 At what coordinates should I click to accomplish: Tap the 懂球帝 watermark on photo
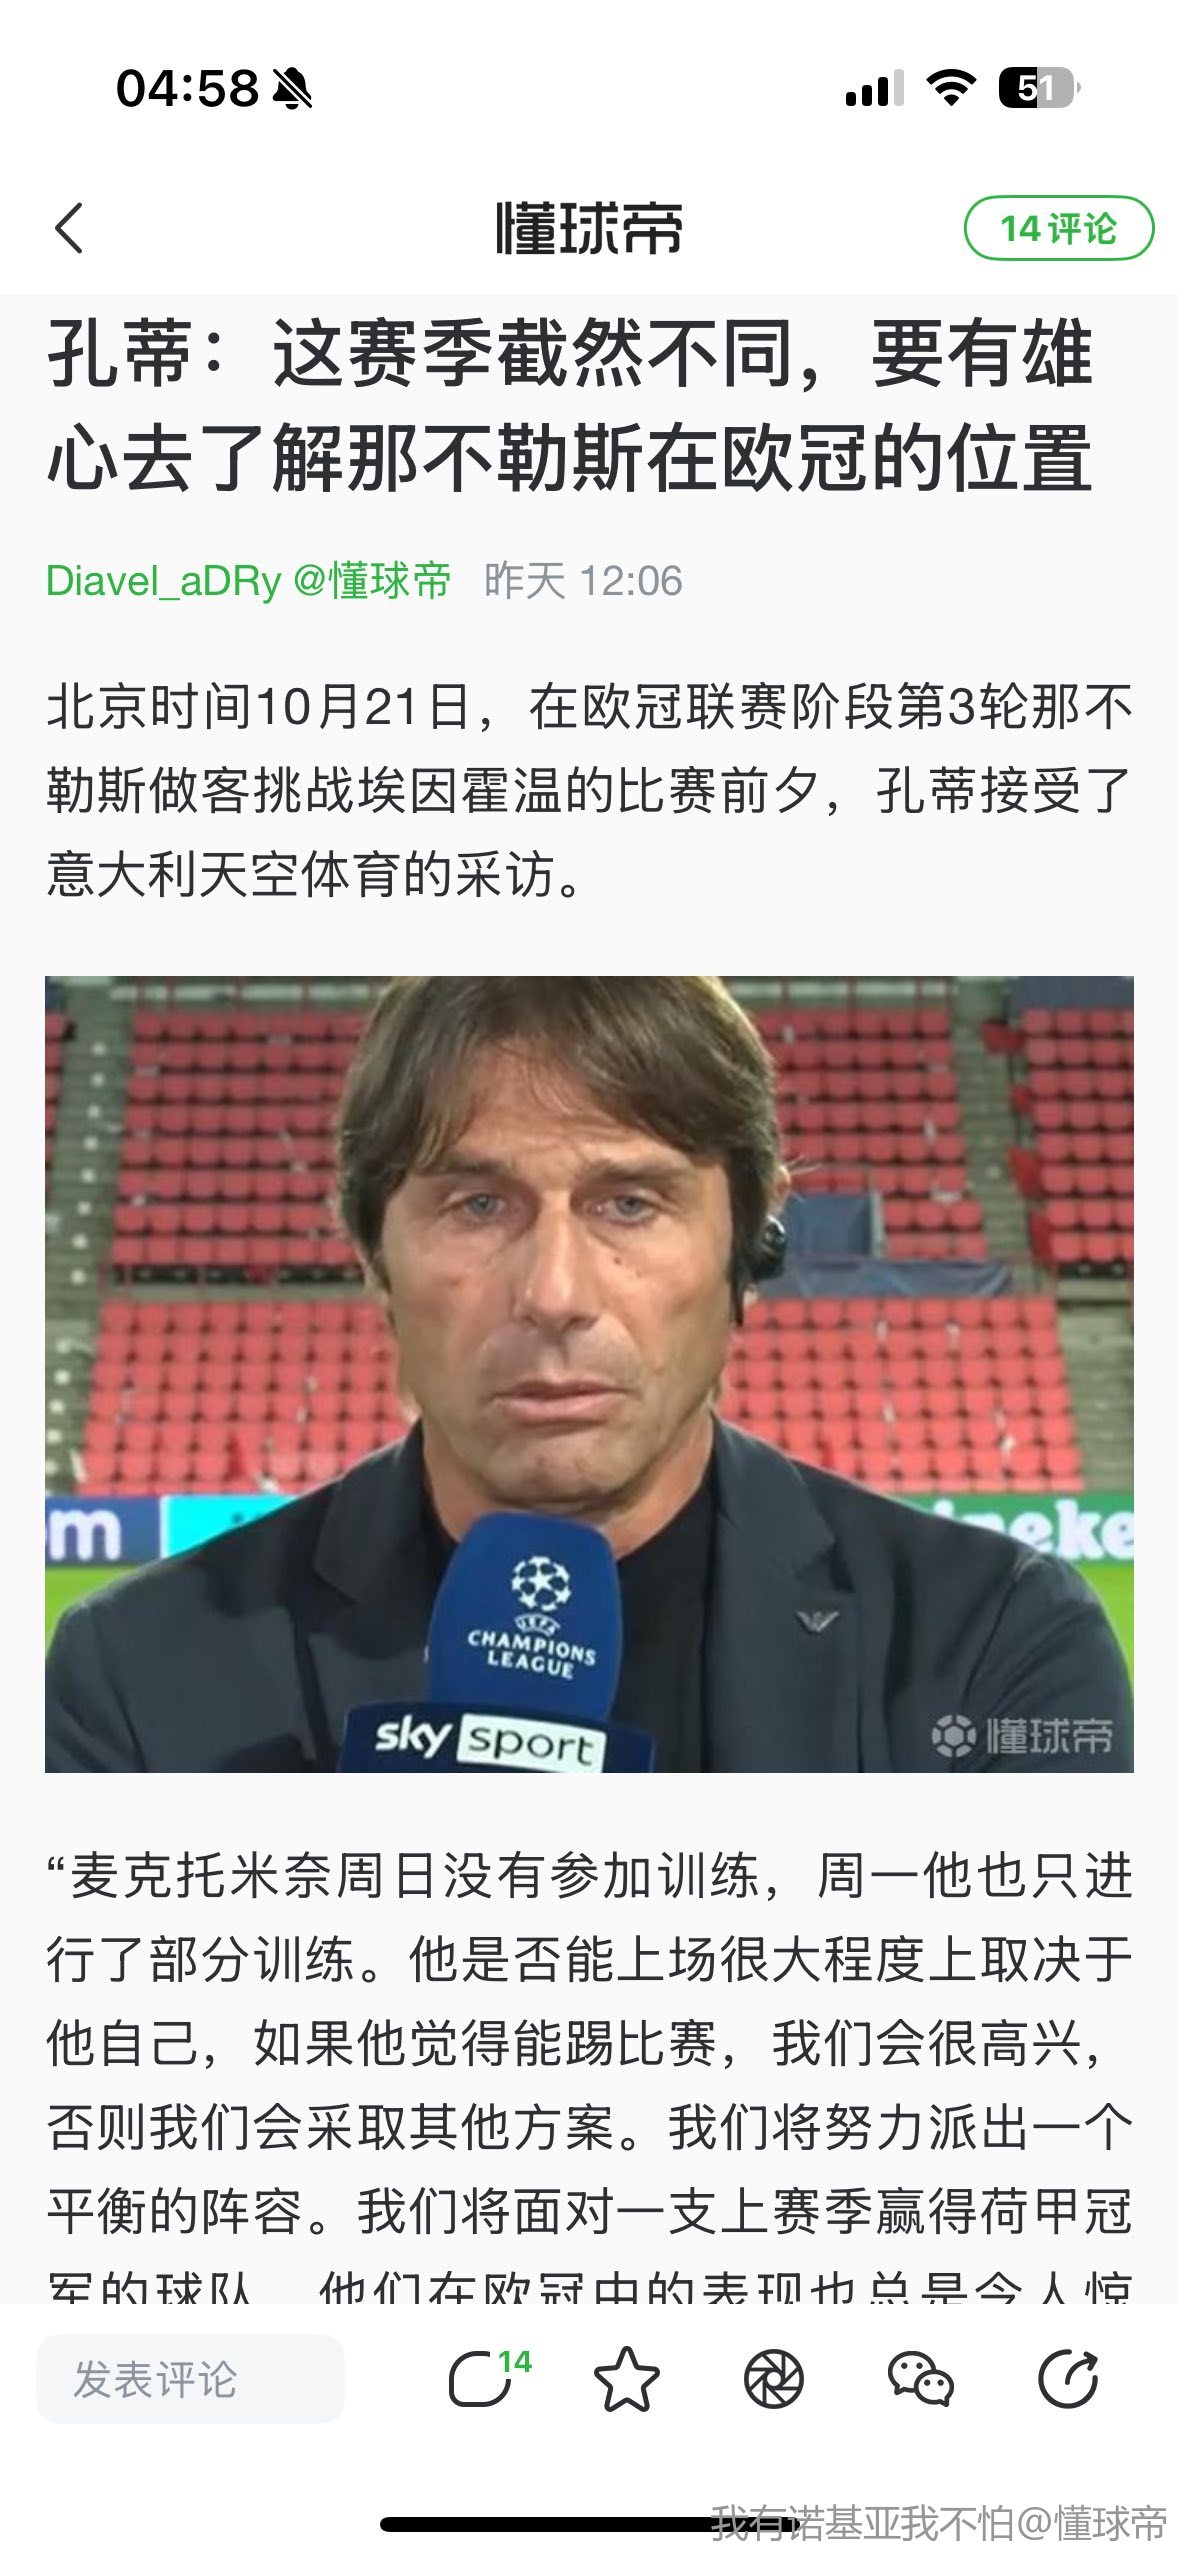pos(1022,1735)
